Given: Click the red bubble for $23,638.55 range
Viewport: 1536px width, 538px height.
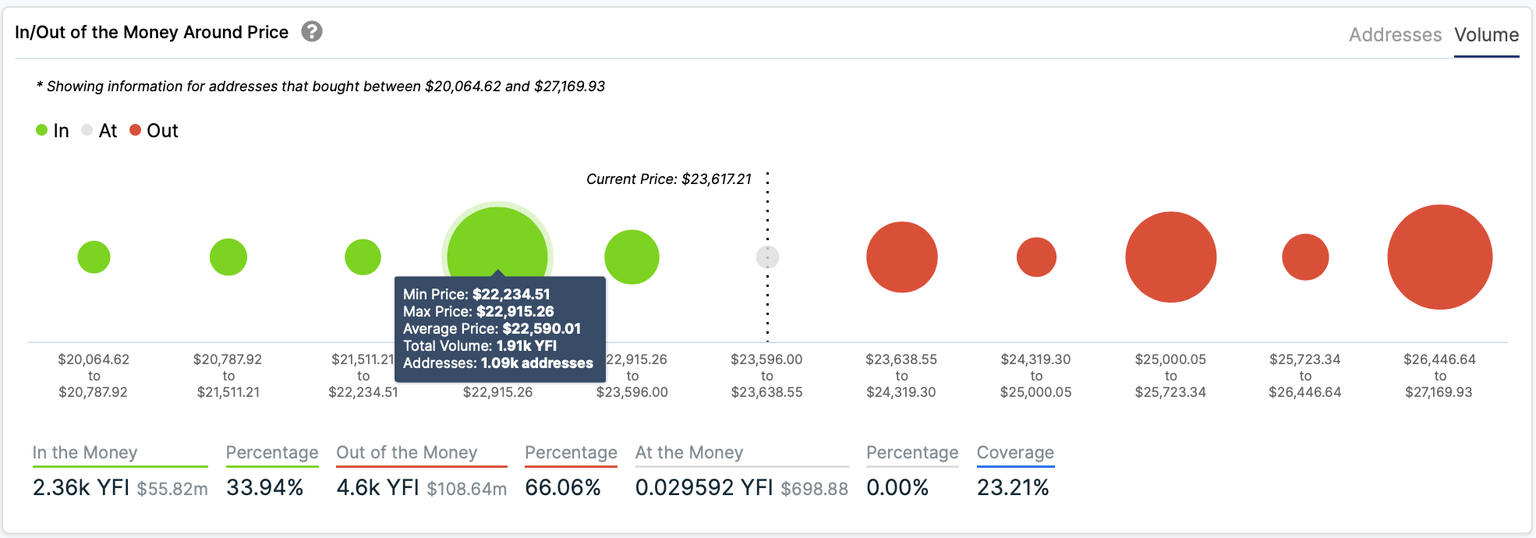Looking at the screenshot, I should coord(902,257).
